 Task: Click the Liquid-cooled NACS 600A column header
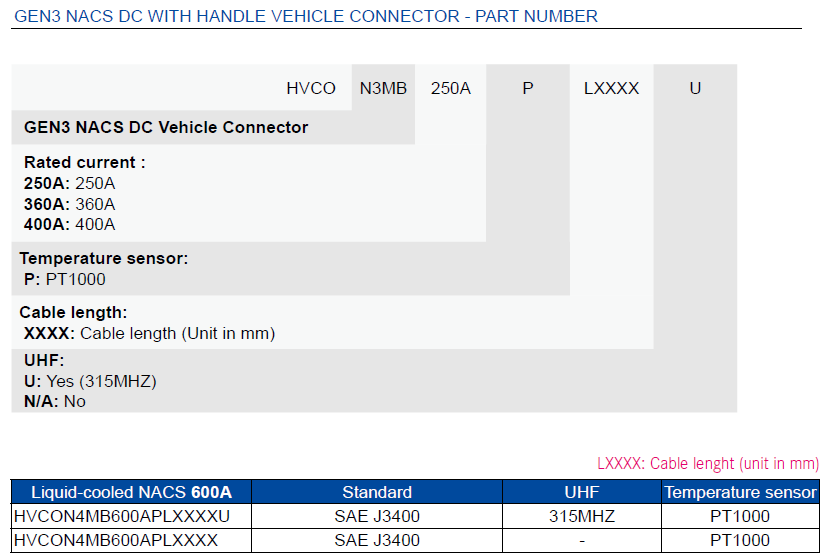[131, 492]
